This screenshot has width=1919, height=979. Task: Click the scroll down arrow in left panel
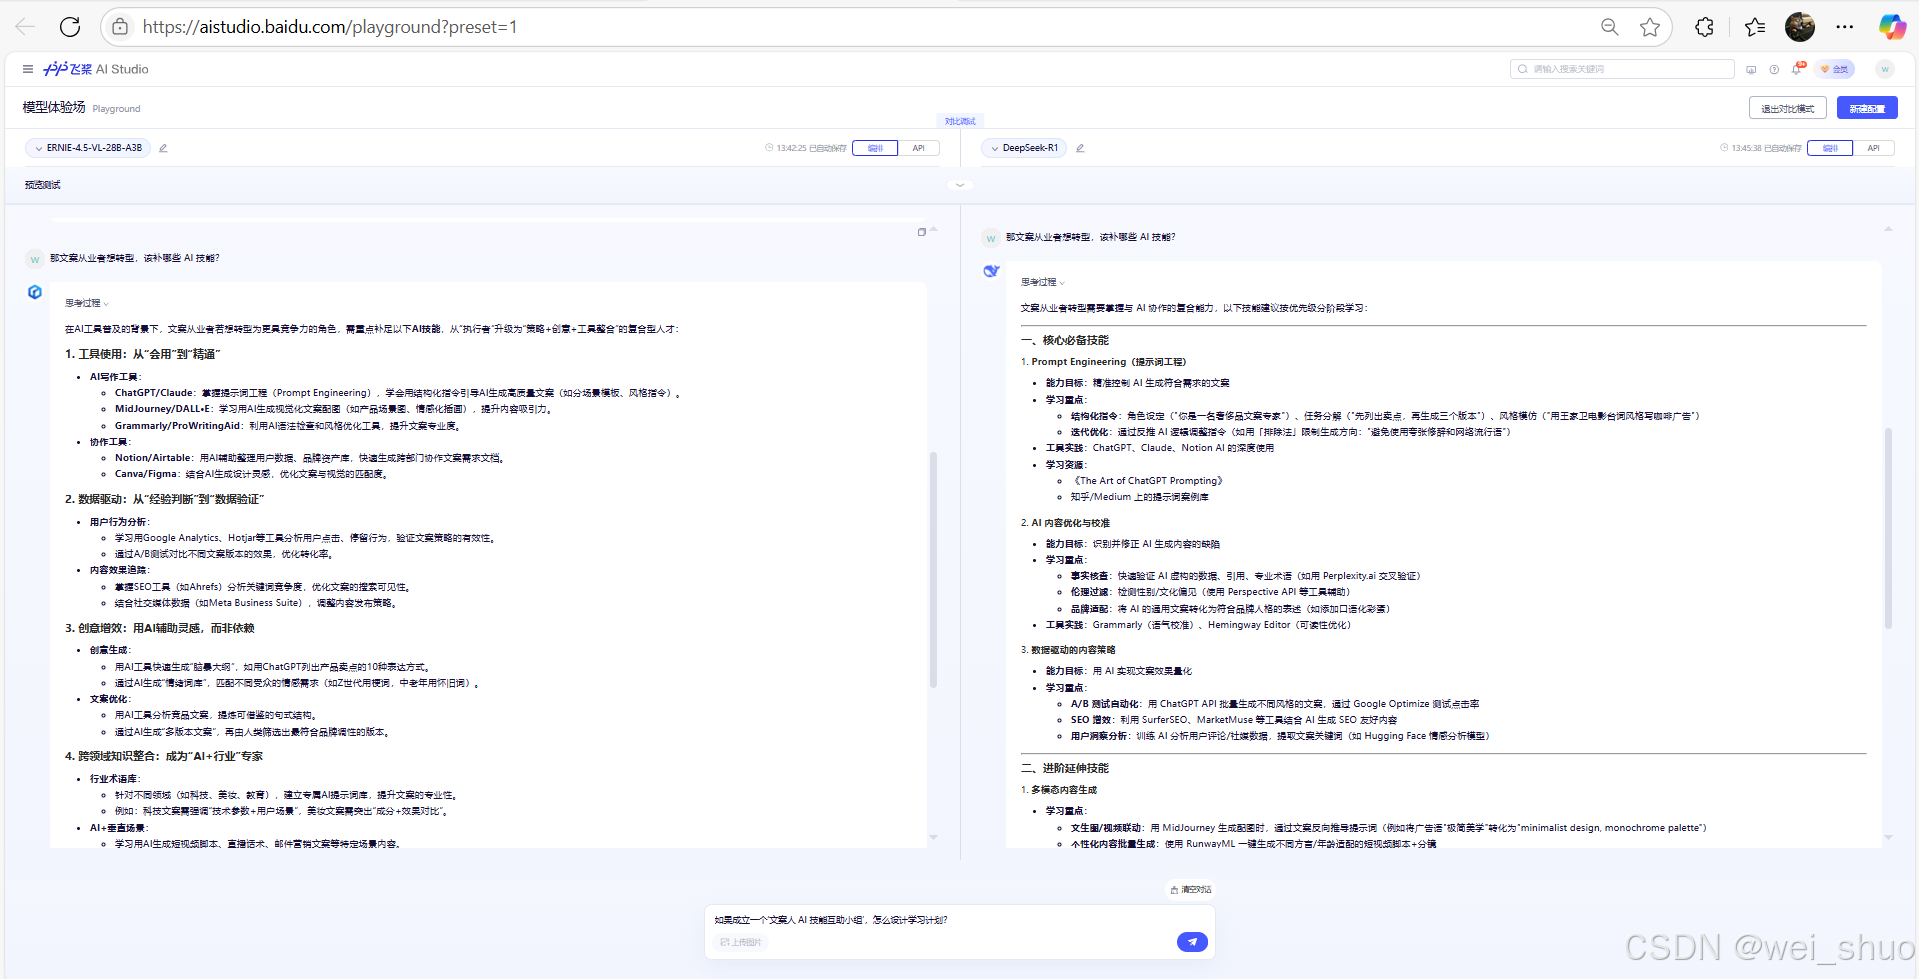tap(934, 838)
